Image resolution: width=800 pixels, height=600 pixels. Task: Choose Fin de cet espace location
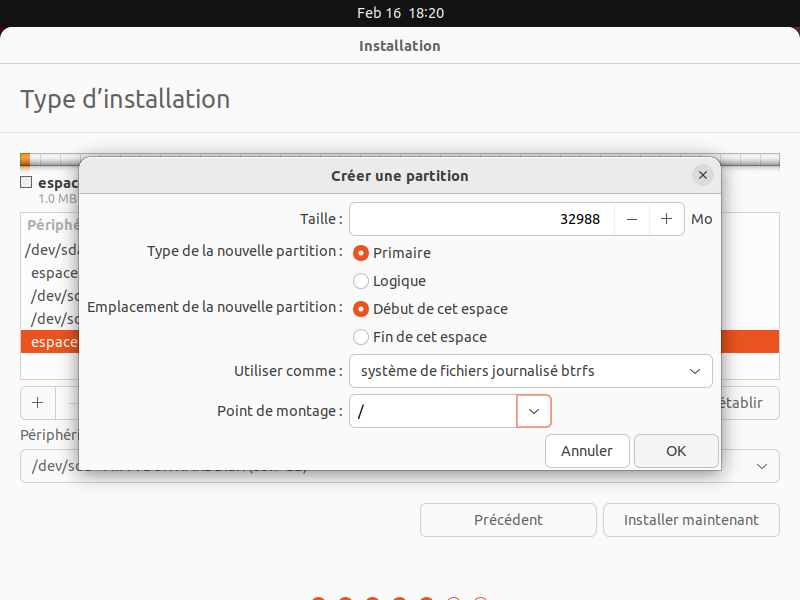point(361,337)
